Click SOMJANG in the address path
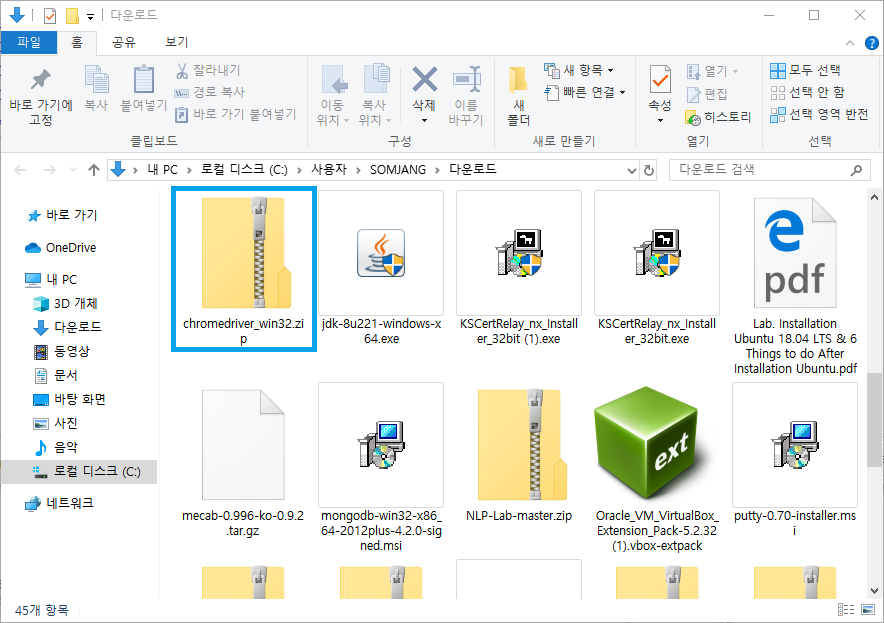This screenshot has height=623, width=884. click(397, 170)
